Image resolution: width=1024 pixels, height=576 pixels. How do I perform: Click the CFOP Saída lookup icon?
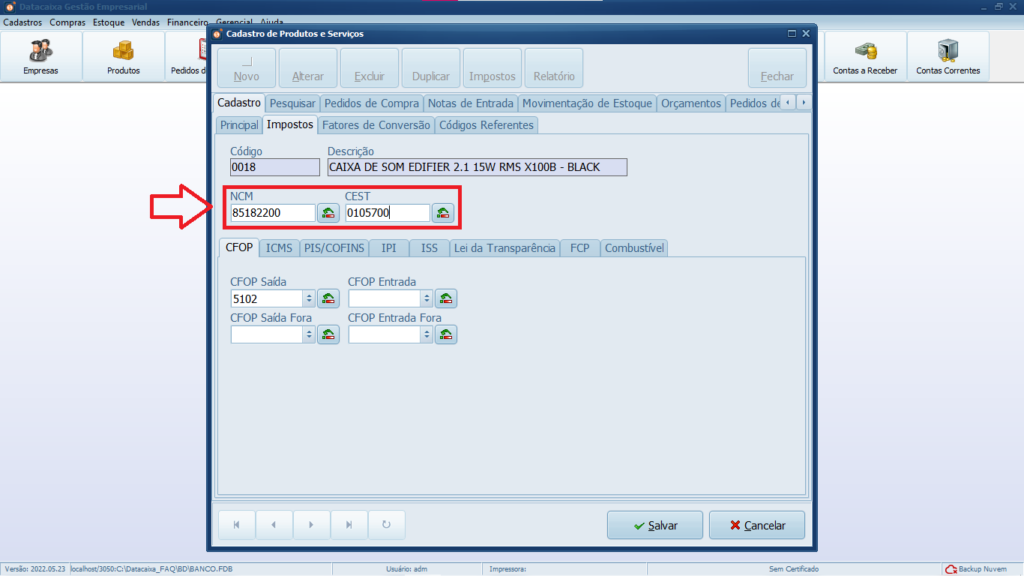pos(328,299)
